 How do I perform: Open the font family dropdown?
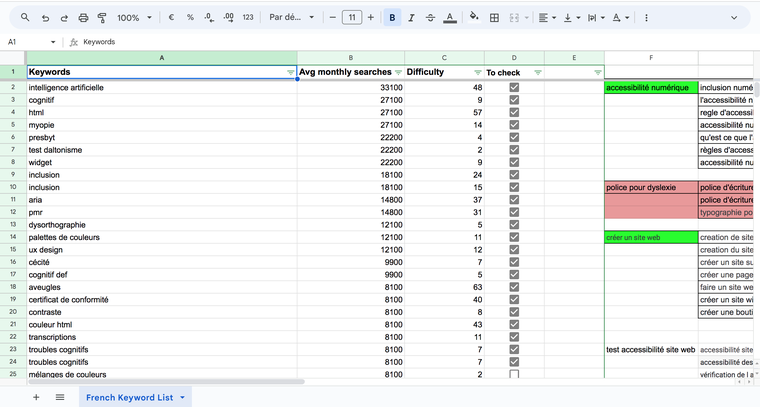292,18
